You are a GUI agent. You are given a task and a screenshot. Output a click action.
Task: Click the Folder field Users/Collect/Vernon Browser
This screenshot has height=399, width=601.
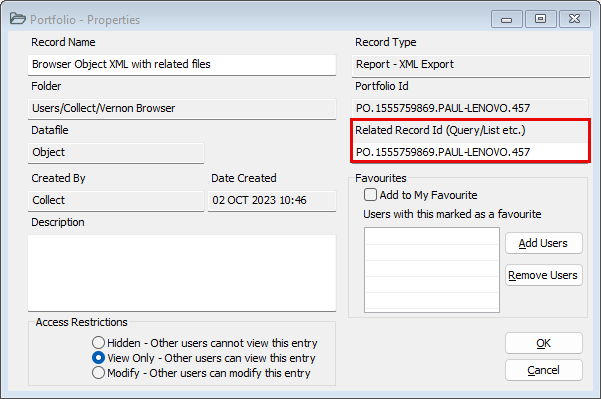tap(182, 108)
